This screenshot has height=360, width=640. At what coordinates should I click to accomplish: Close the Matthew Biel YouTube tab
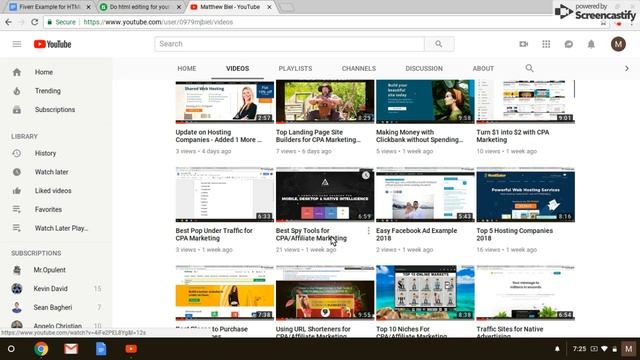[269, 7]
